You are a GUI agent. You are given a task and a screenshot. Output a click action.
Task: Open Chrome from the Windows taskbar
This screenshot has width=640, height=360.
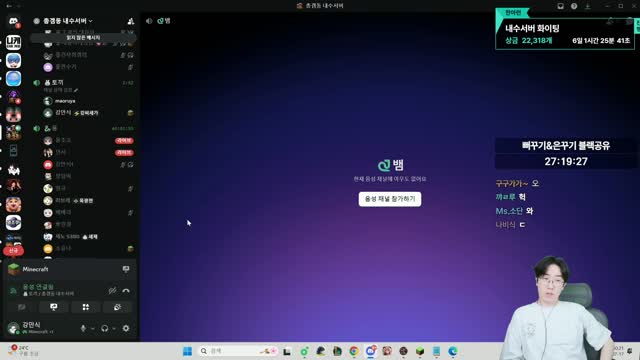(x=354, y=351)
